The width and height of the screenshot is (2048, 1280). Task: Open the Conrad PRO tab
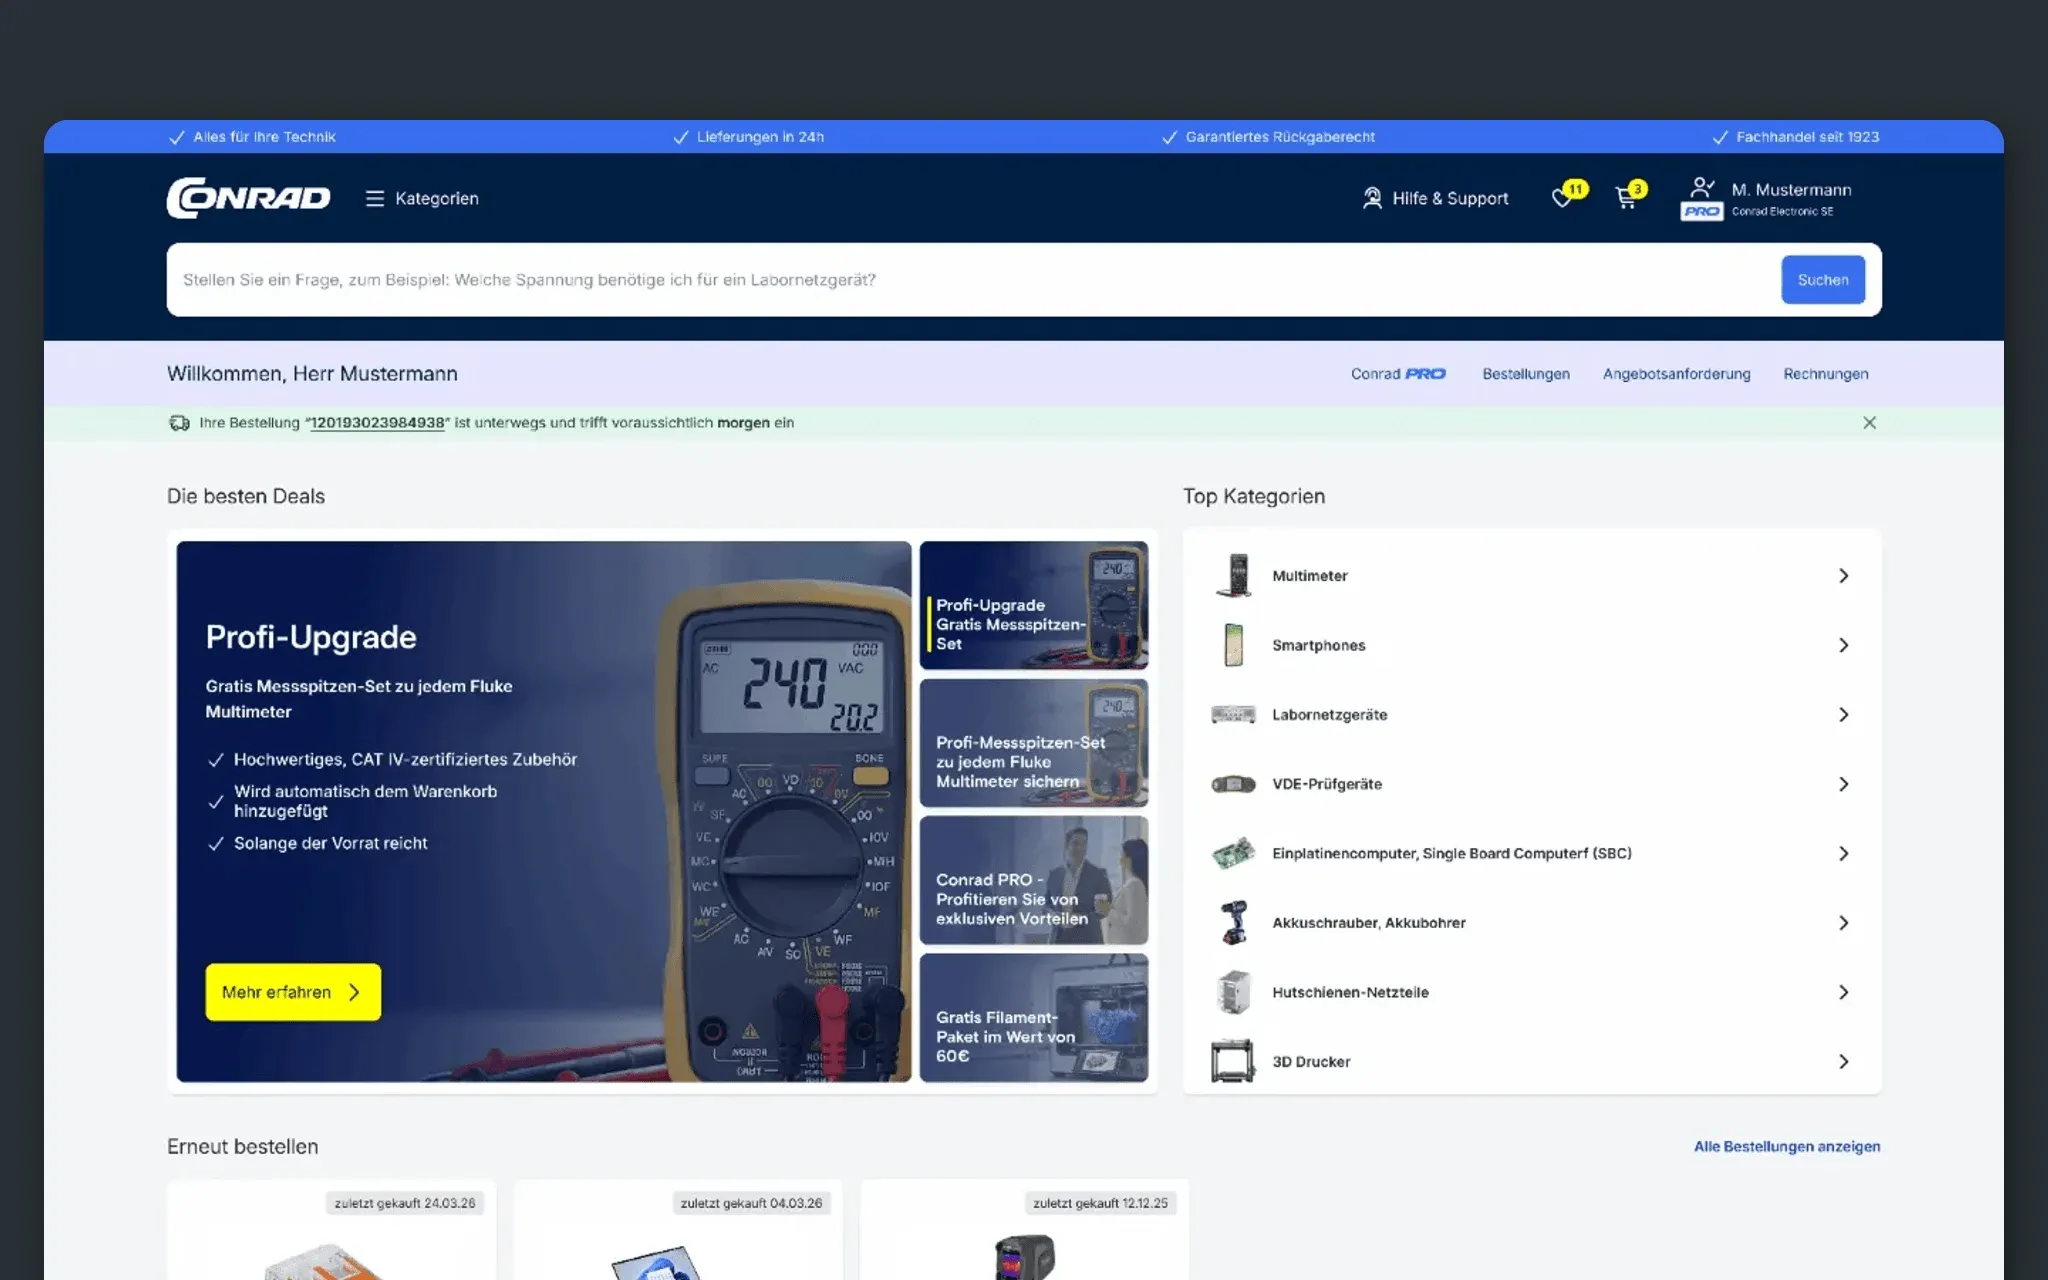point(1398,374)
